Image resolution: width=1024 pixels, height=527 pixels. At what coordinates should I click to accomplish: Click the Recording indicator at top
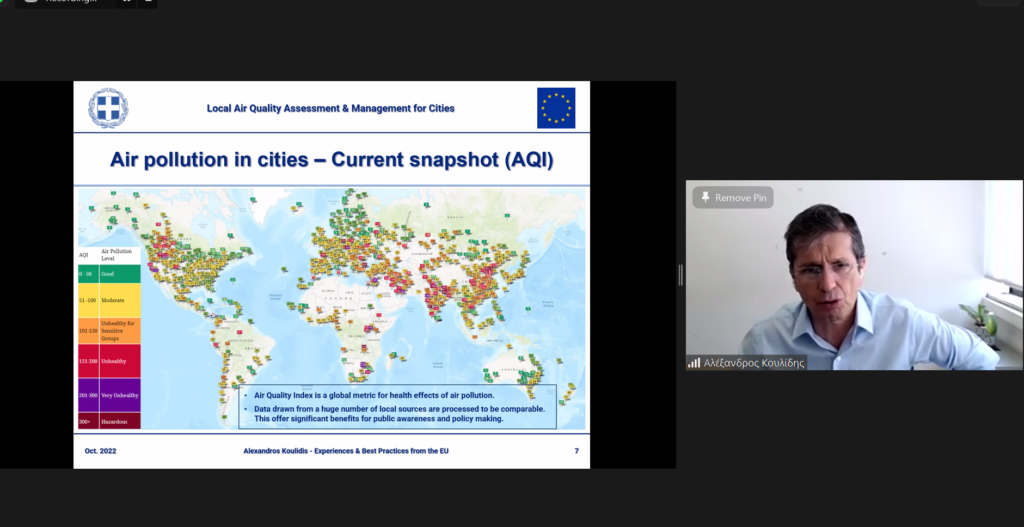point(69,3)
